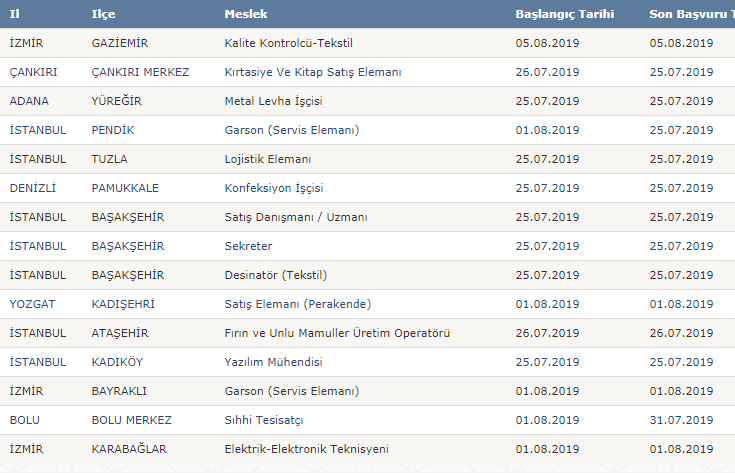Select Satış Elemanı (Perakende) listing

point(295,304)
